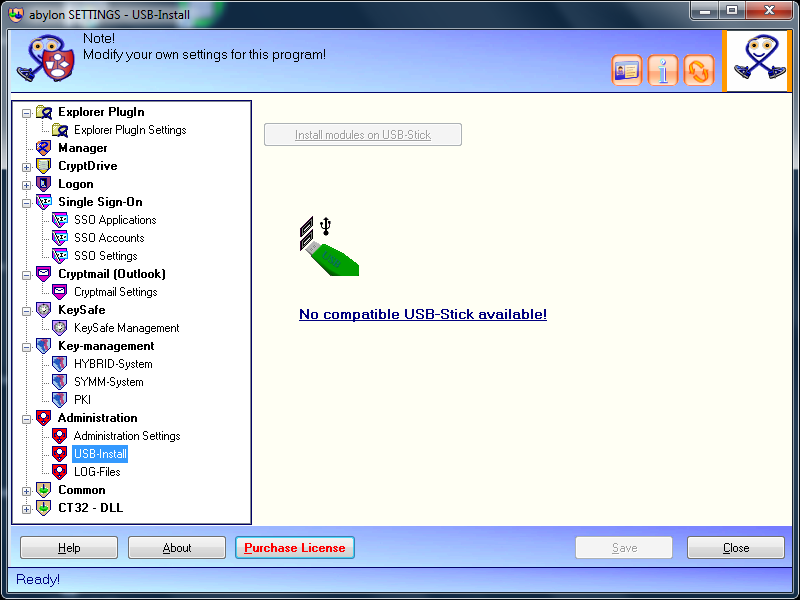Click the Explorer PlugIn folder icon

click(44, 112)
